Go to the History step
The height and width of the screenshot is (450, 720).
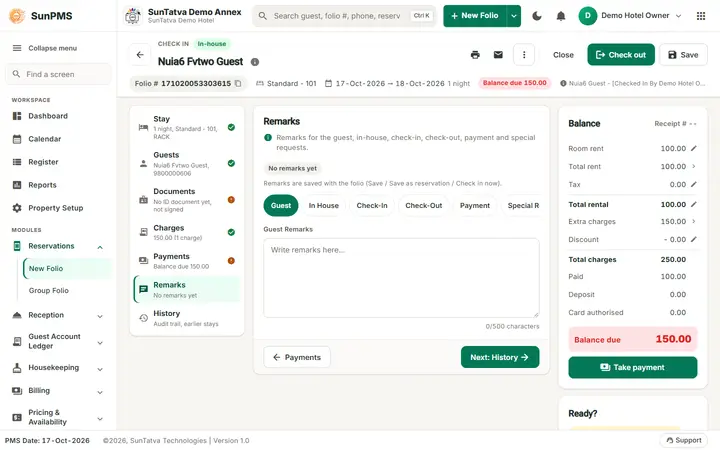(187, 318)
